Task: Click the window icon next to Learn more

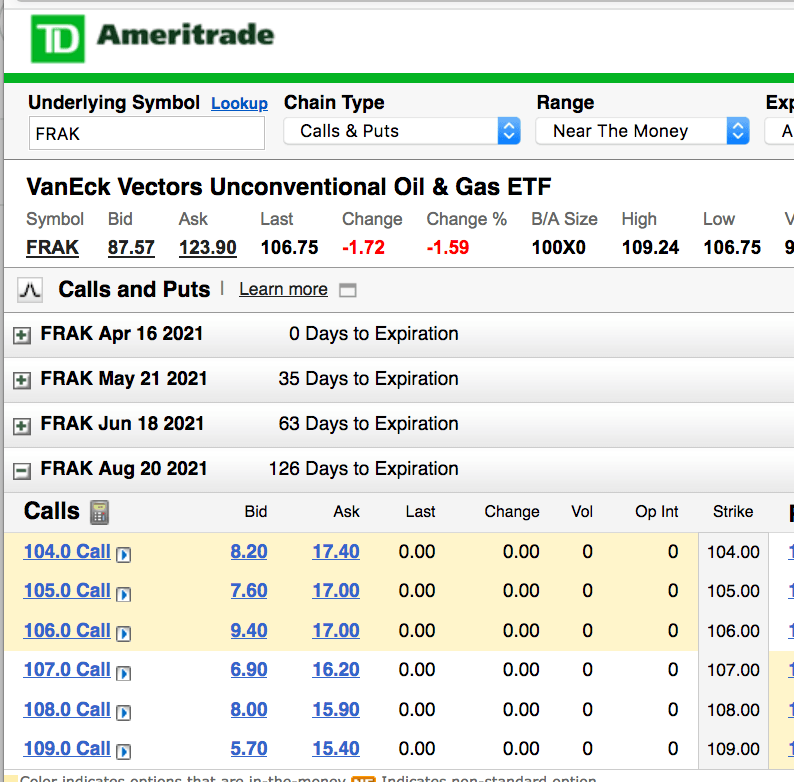Action: (348, 290)
